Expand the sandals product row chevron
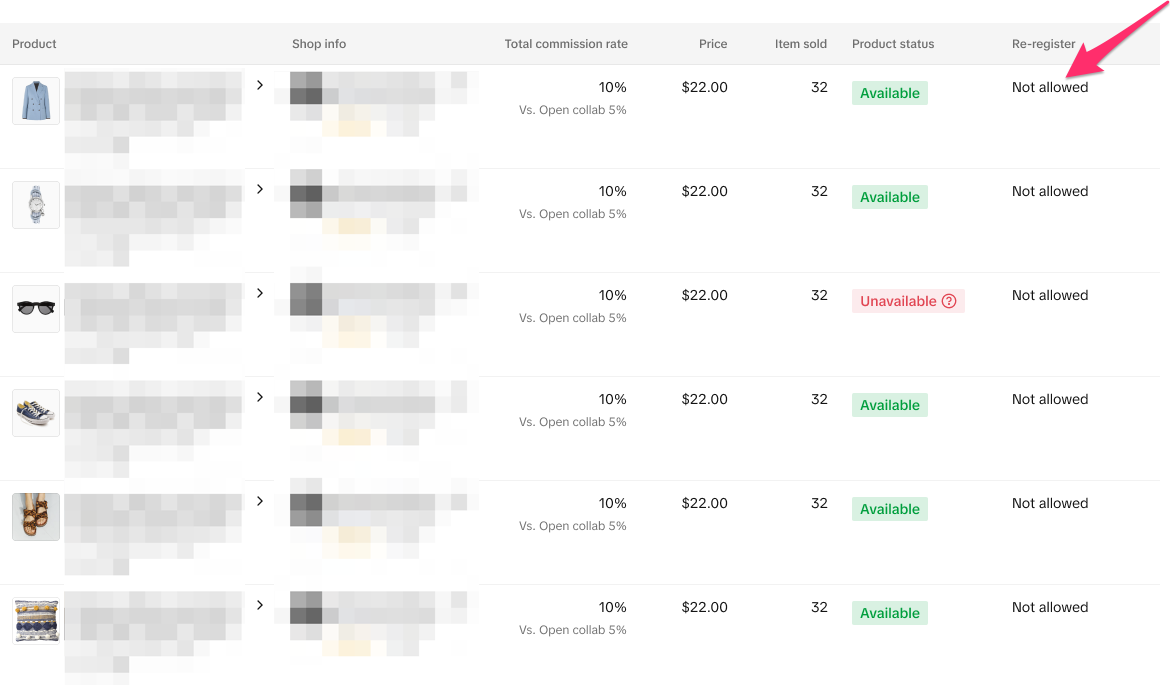Viewport: 1170px width, 689px height. pyautogui.click(x=260, y=501)
